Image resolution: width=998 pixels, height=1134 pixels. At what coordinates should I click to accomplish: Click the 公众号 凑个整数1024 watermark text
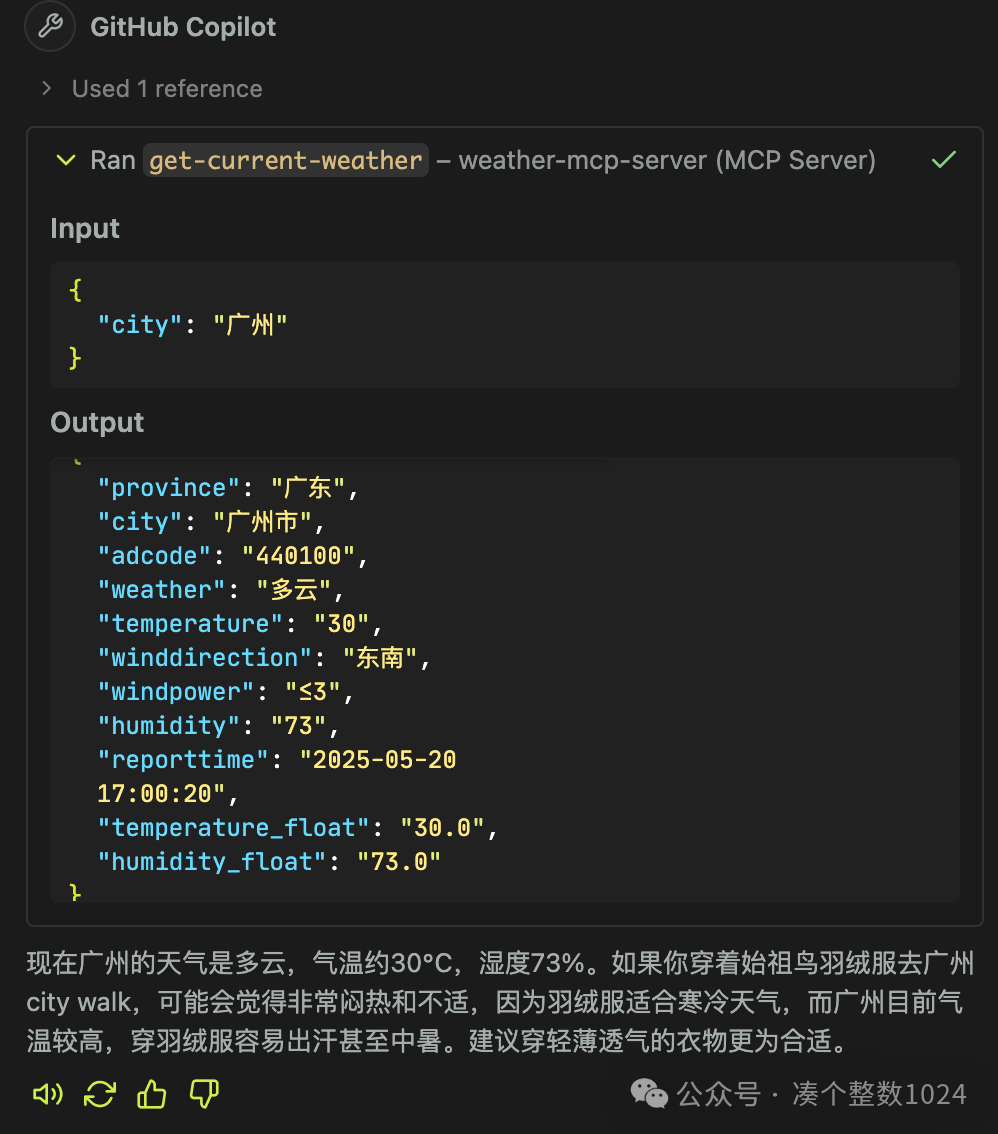(821, 1094)
